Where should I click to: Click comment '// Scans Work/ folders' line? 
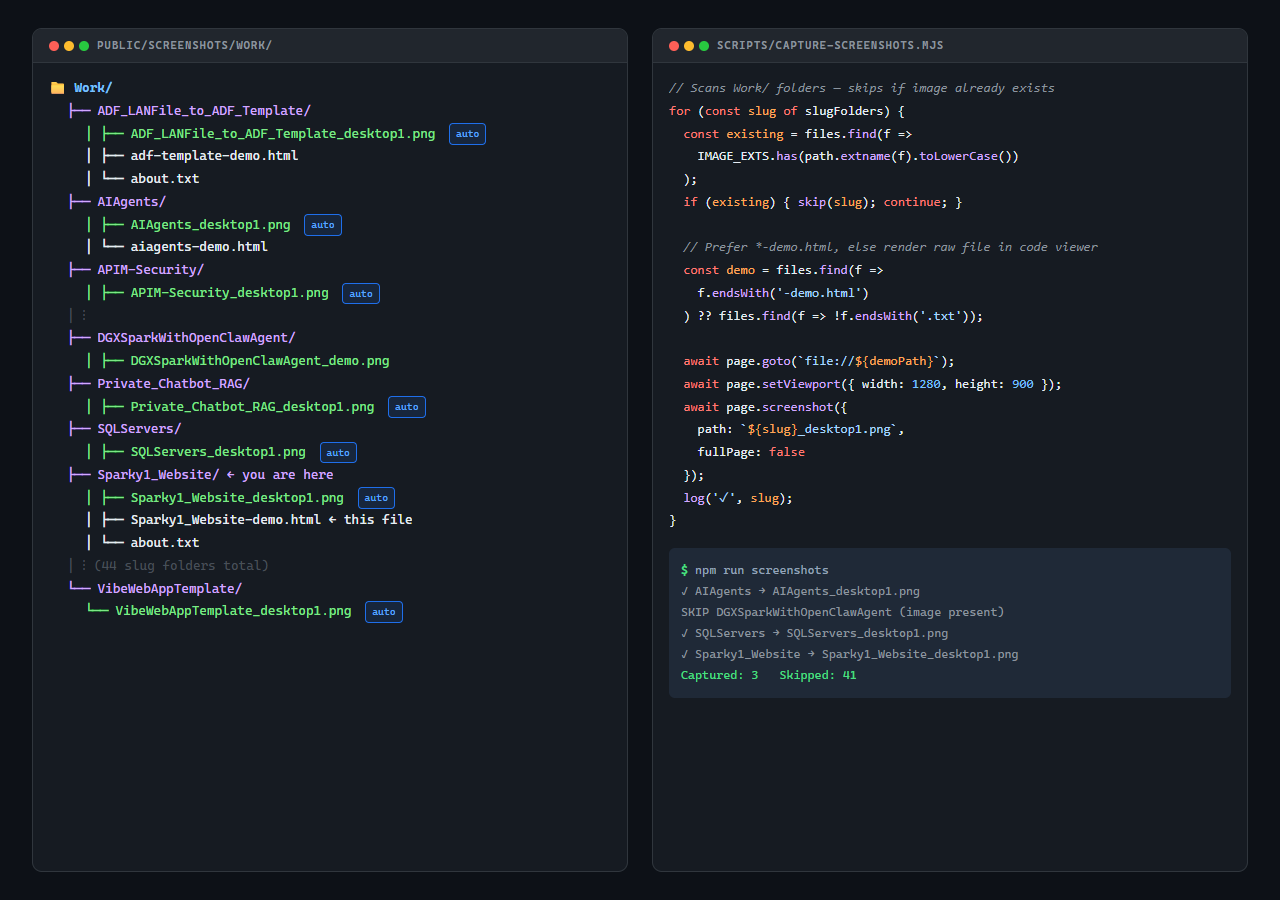click(x=862, y=88)
